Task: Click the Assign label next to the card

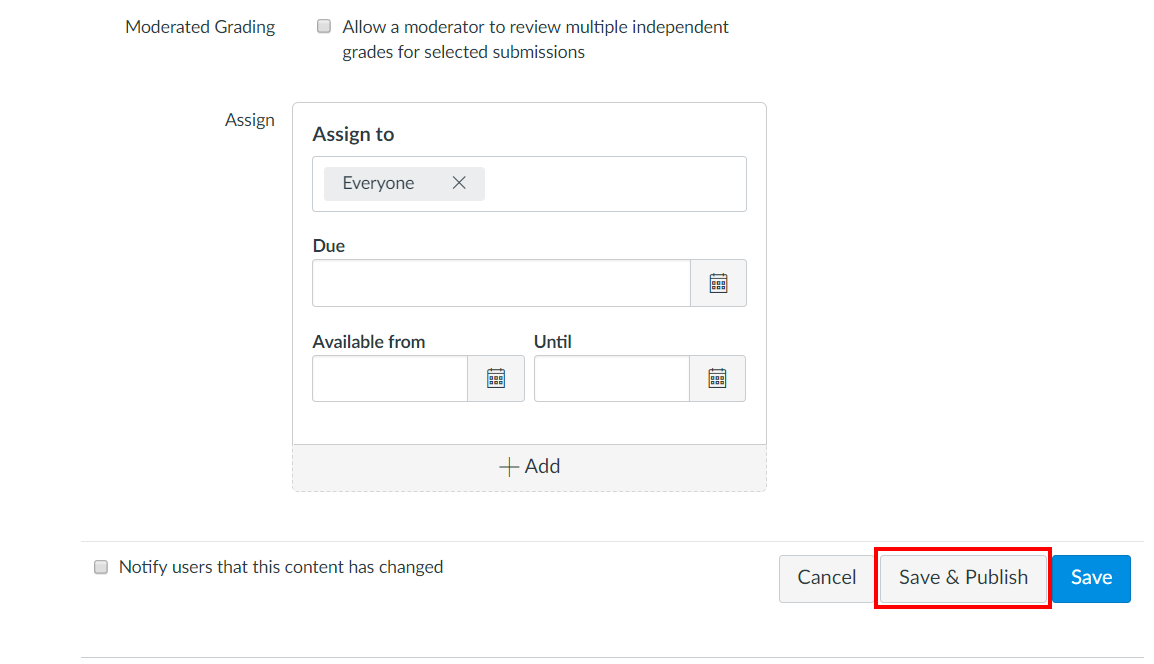Action: click(249, 119)
